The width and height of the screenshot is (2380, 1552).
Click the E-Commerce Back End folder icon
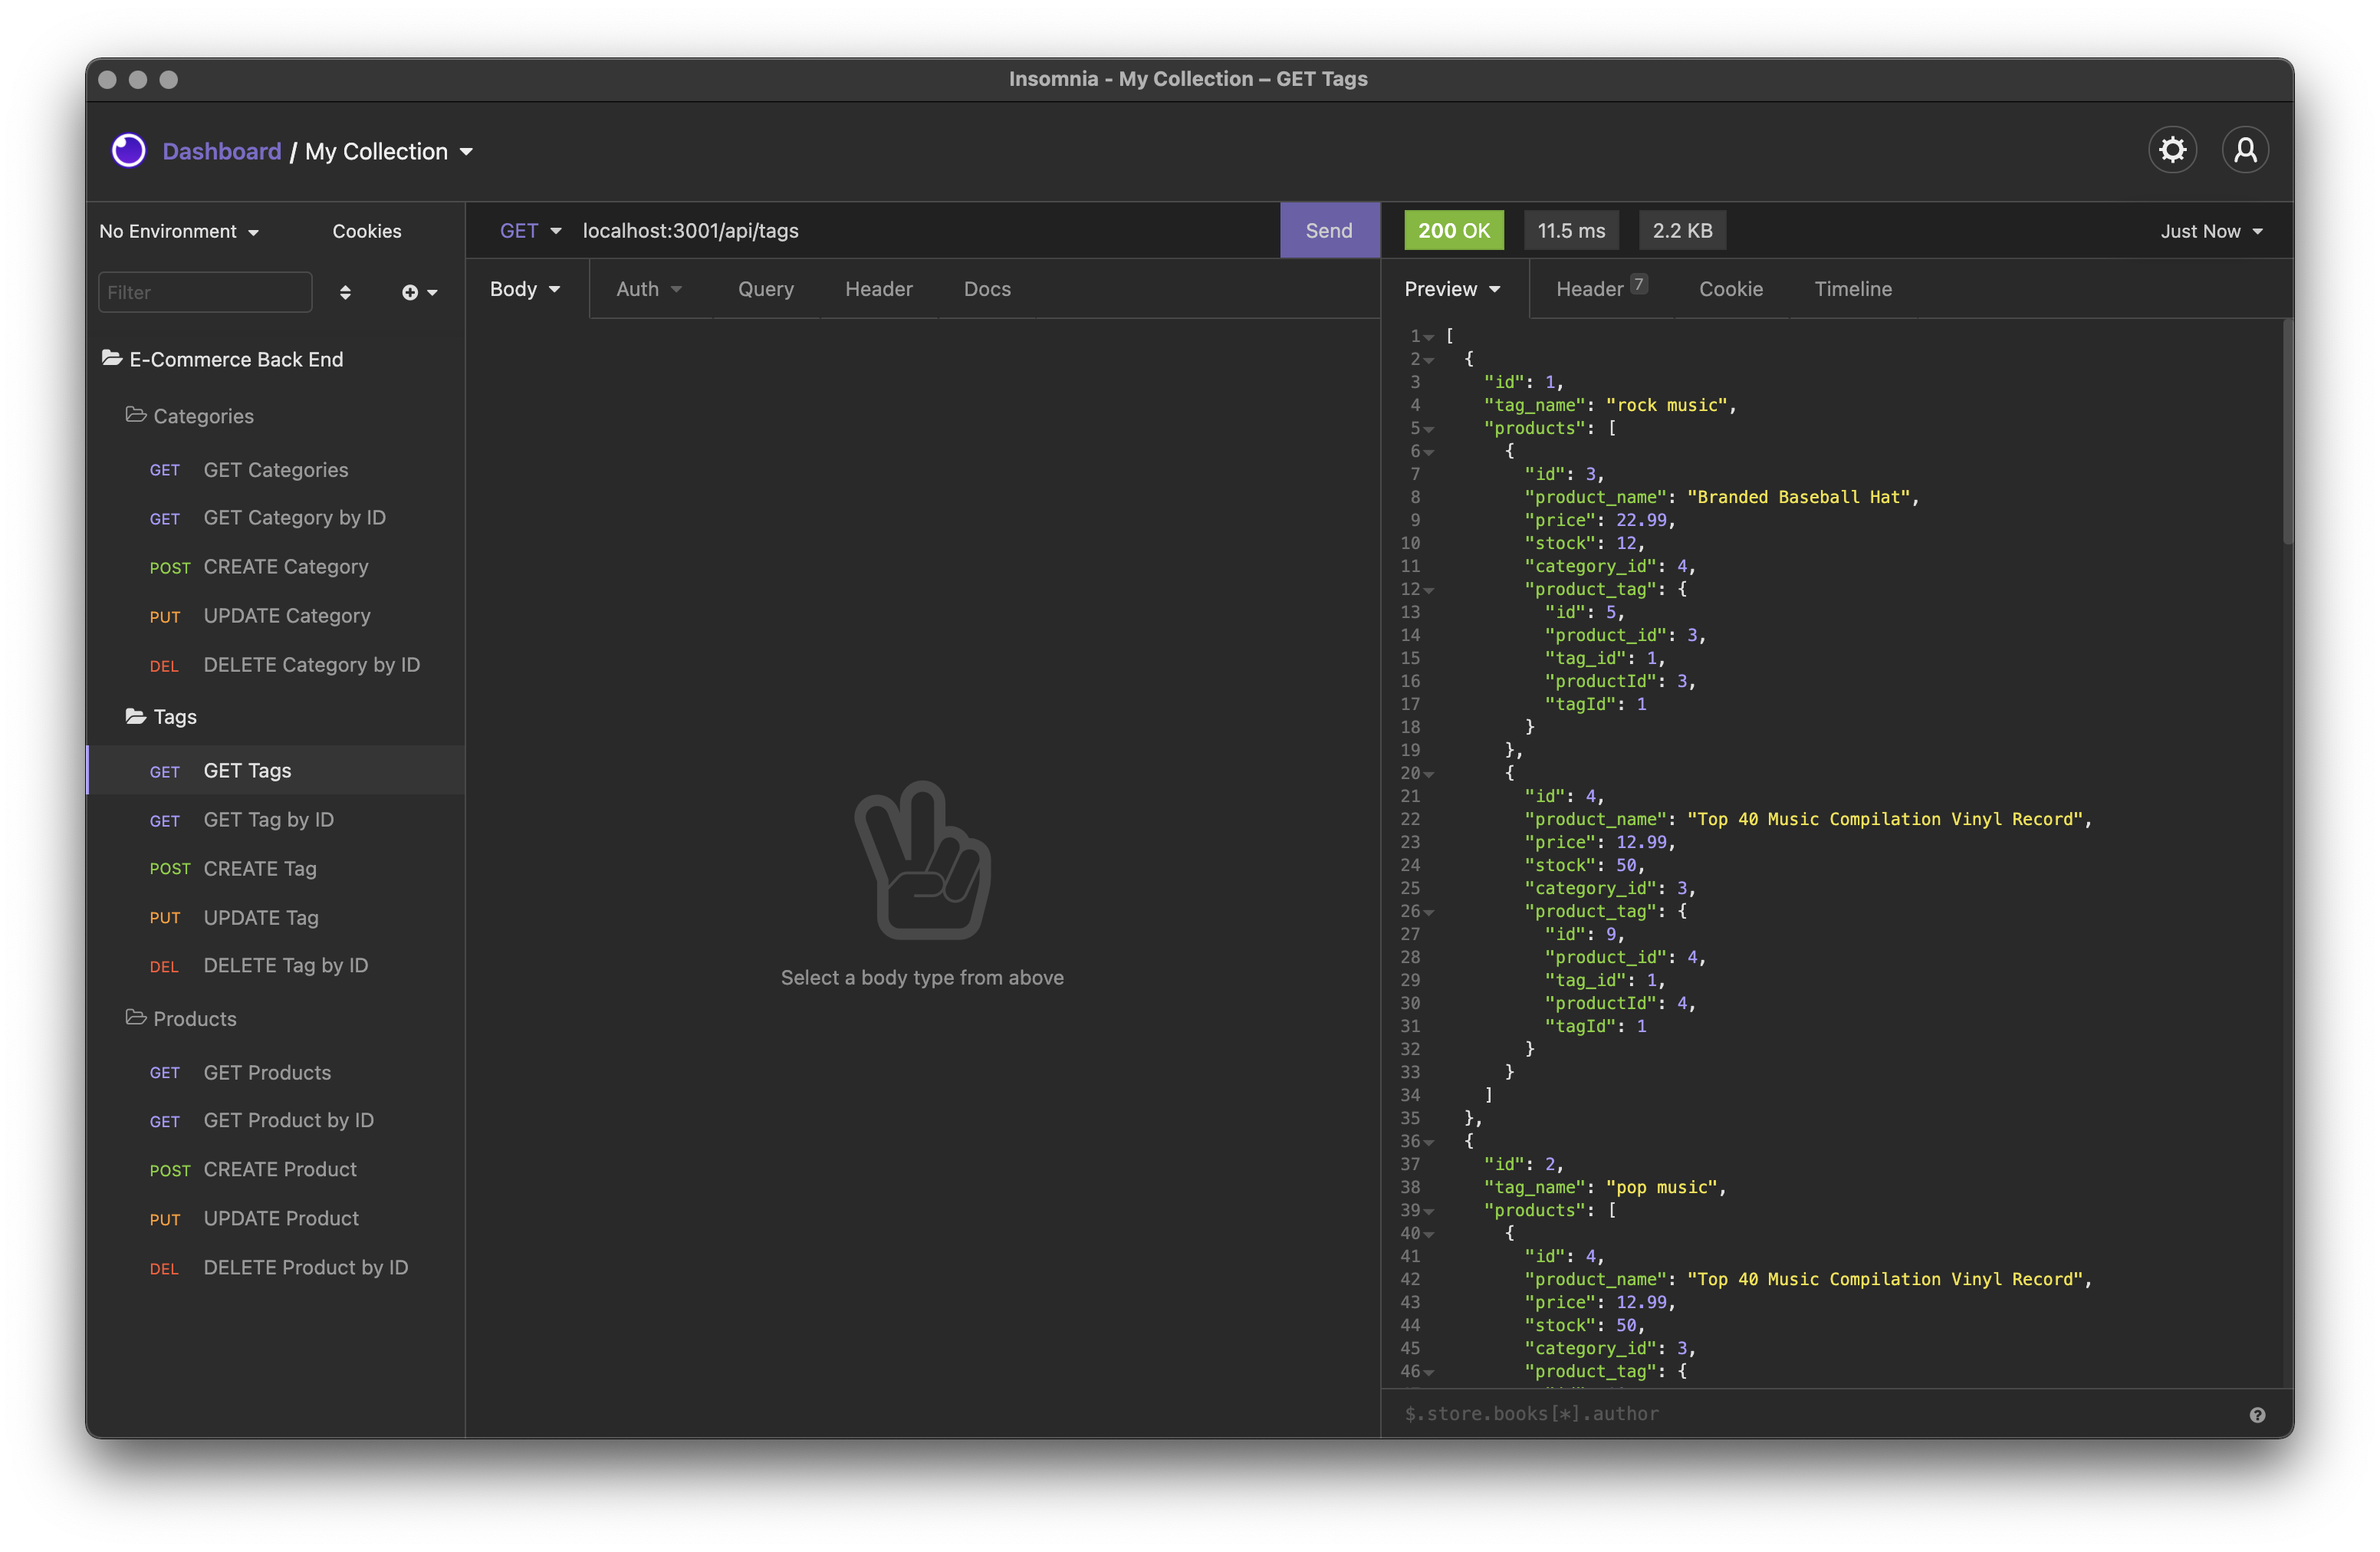112,358
